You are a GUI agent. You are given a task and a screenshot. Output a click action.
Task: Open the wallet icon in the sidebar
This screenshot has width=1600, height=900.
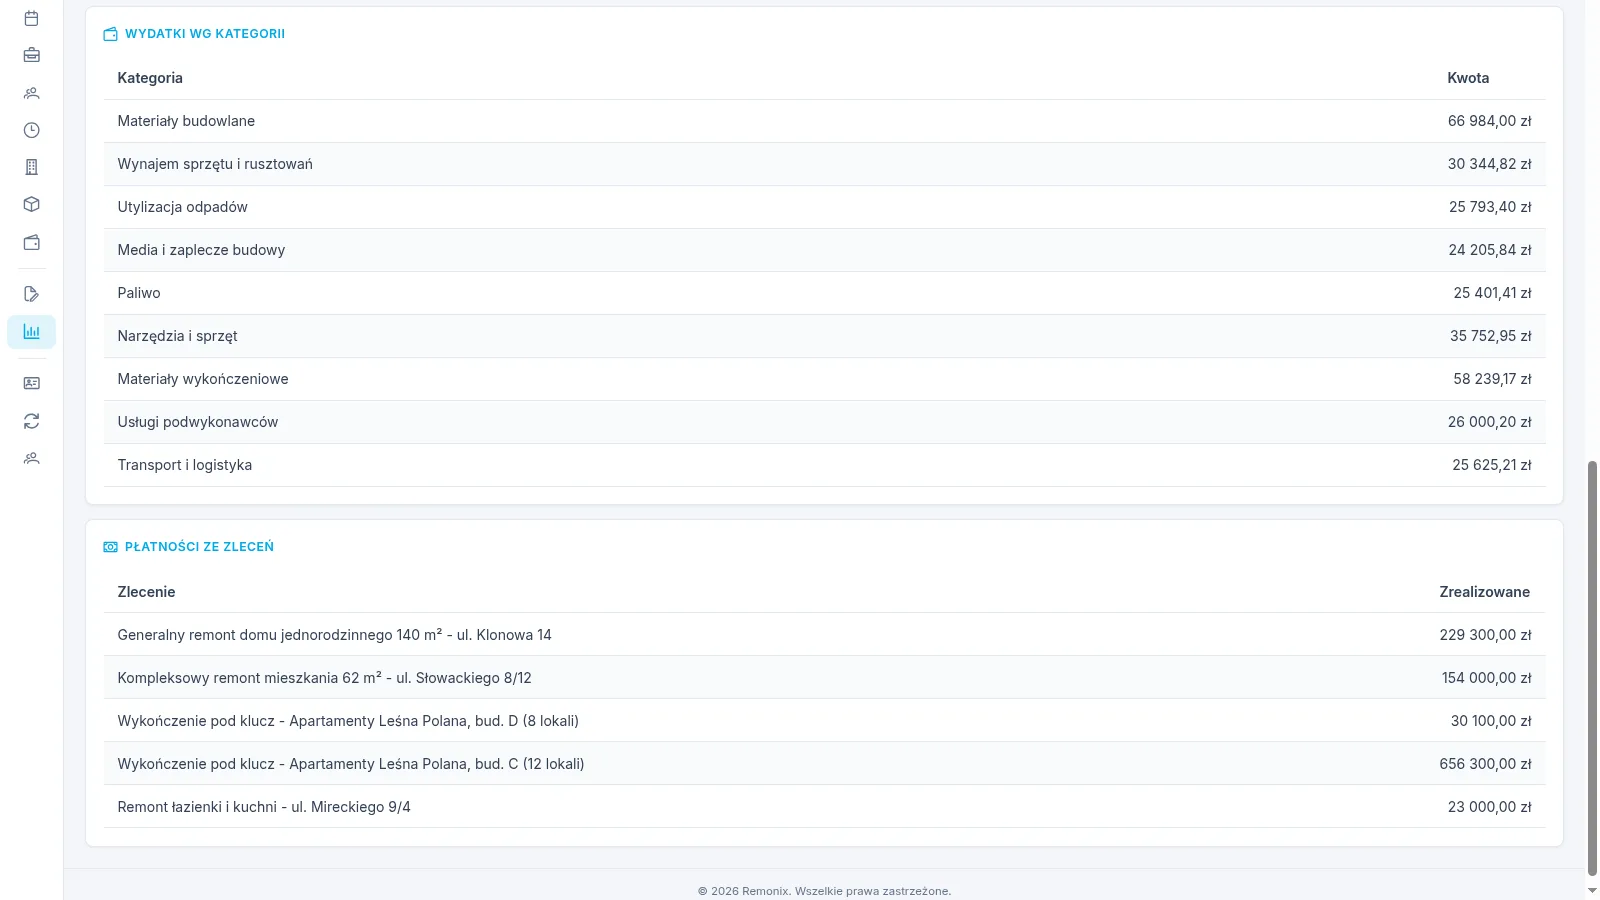click(31, 242)
